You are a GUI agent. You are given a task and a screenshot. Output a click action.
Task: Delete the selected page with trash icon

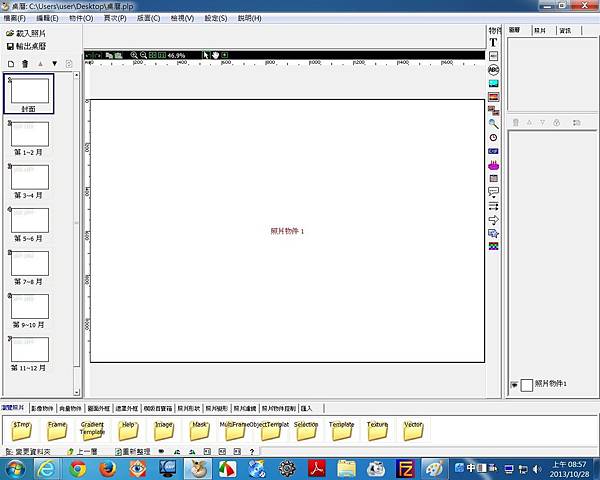25,64
